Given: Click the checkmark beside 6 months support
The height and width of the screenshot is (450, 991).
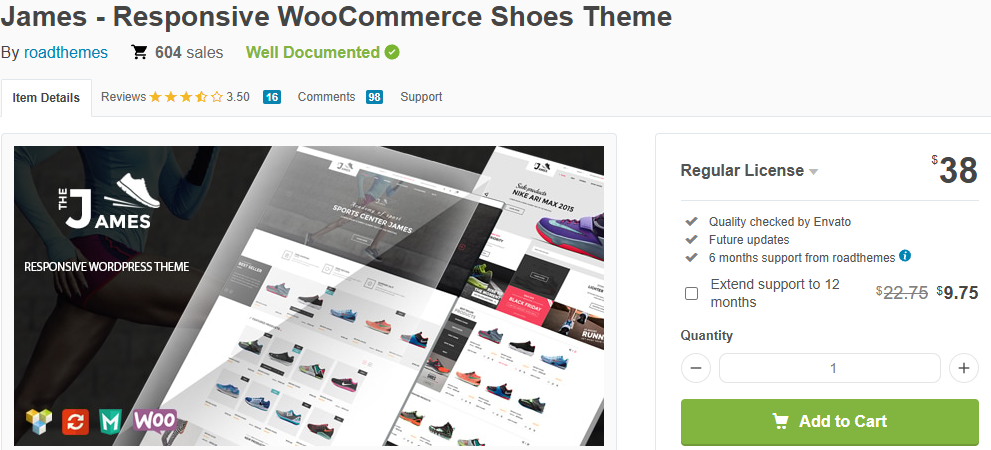Looking at the screenshot, I should point(691,257).
